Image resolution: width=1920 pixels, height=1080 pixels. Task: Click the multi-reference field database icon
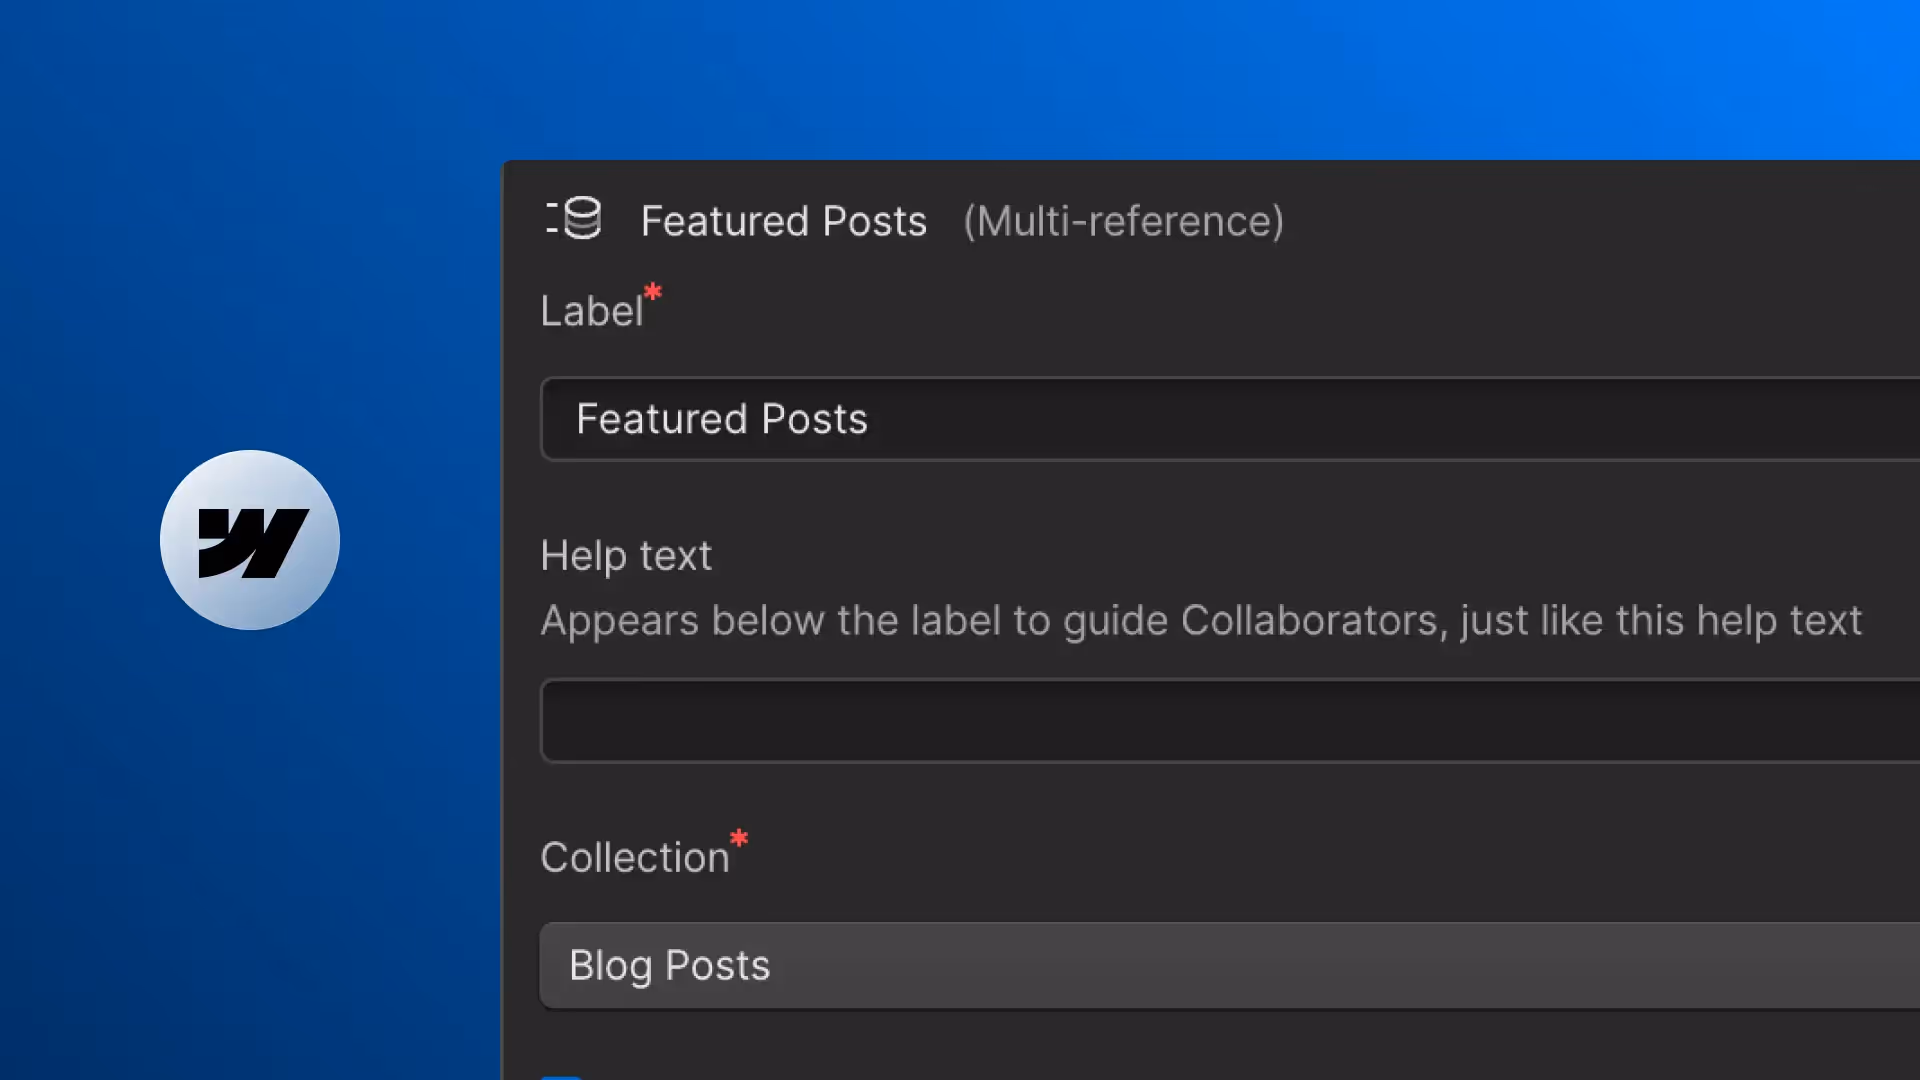(x=574, y=218)
